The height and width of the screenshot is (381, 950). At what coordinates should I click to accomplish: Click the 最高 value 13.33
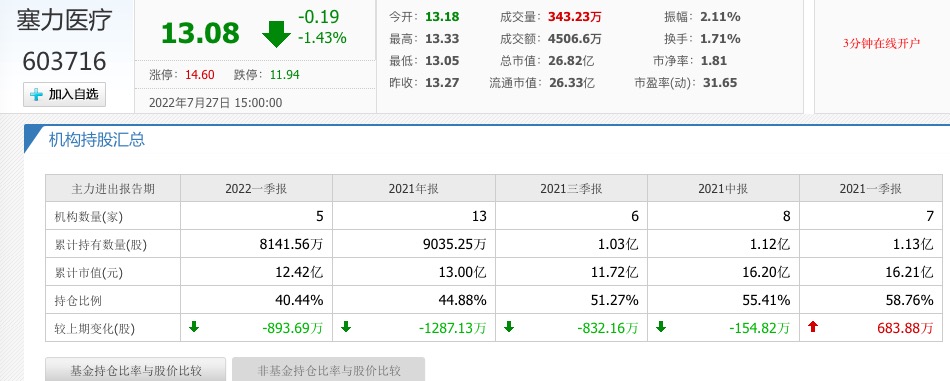point(442,39)
